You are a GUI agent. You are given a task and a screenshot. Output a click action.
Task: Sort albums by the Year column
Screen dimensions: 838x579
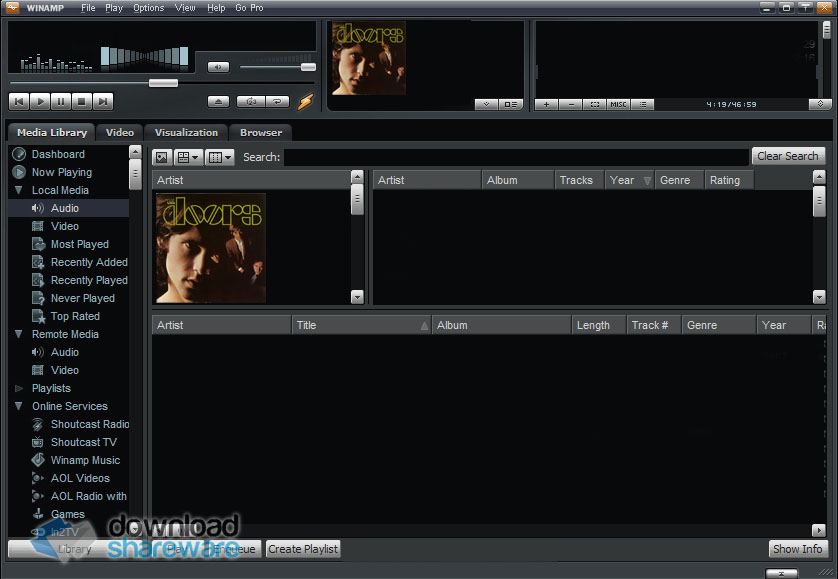point(629,180)
